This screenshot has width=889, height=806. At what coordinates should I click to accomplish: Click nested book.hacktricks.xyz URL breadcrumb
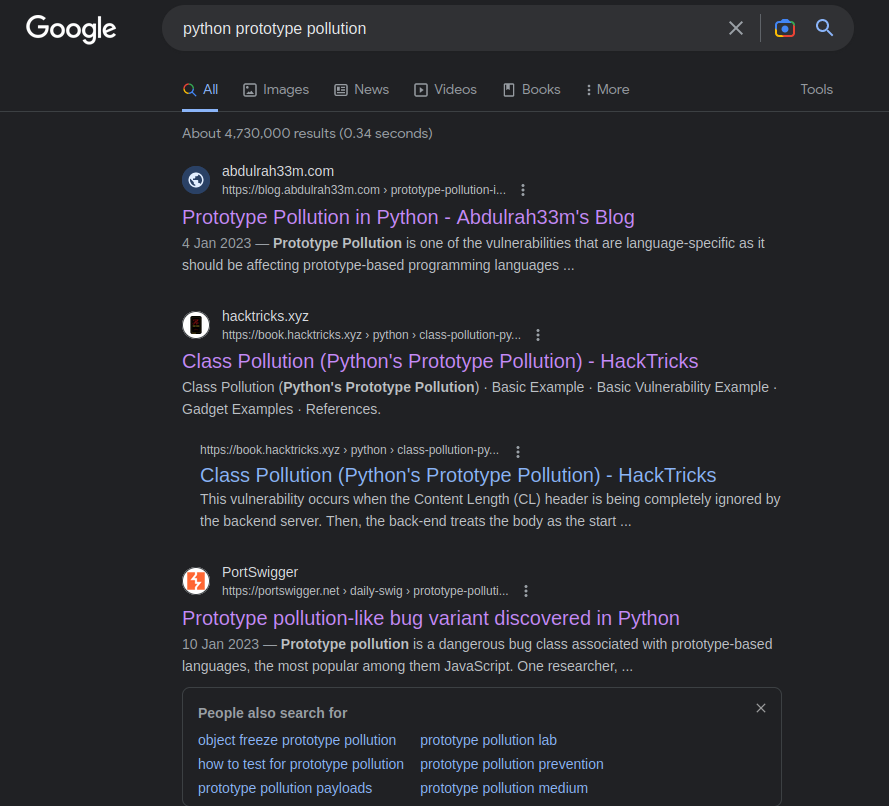(349, 450)
